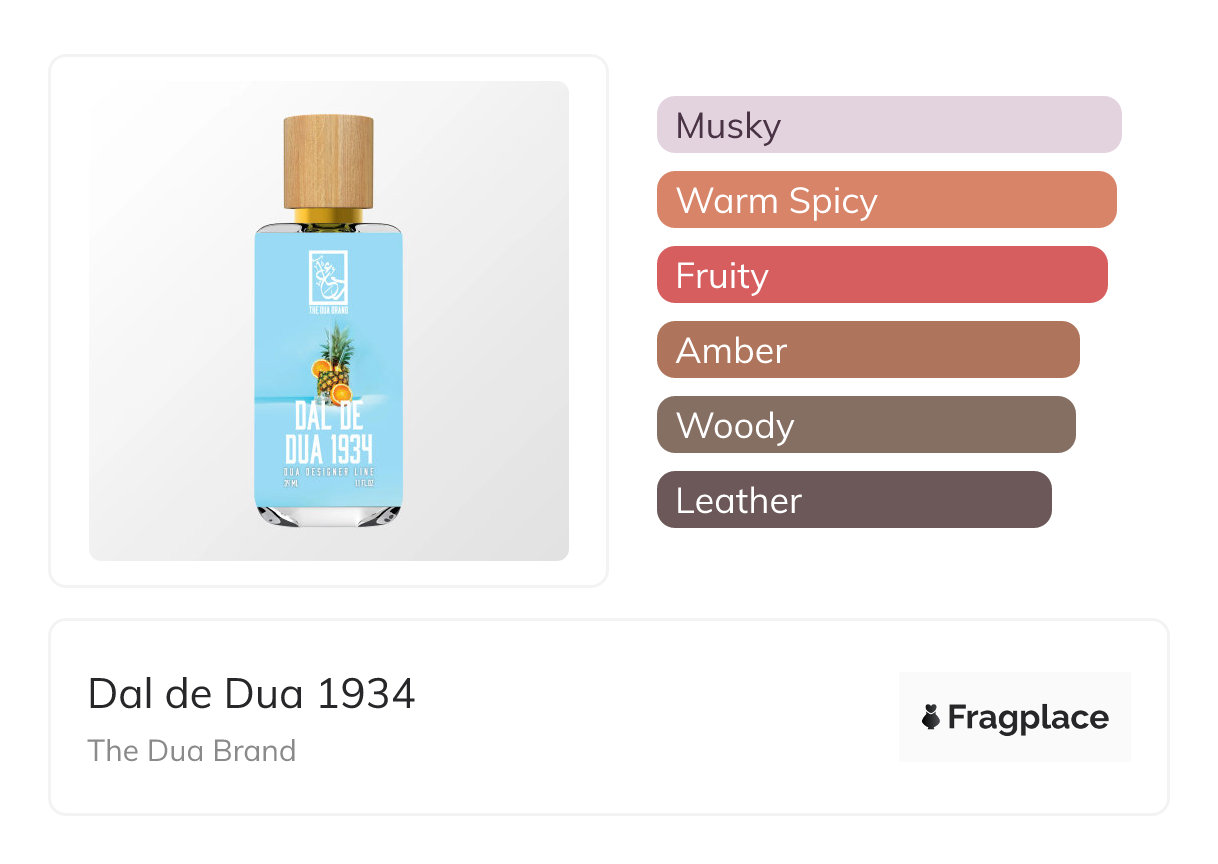Click the Woody accord bar
The width and height of the screenshot is (1218, 864).
tap(865, 425)
